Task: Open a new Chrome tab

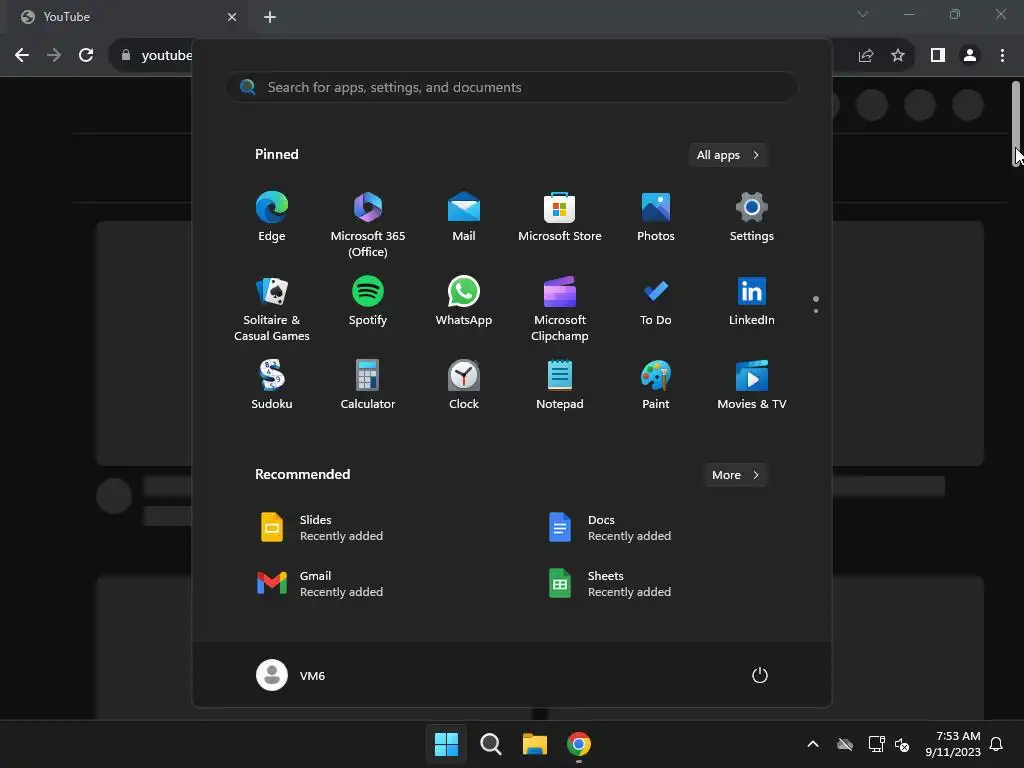Action: 270,17
